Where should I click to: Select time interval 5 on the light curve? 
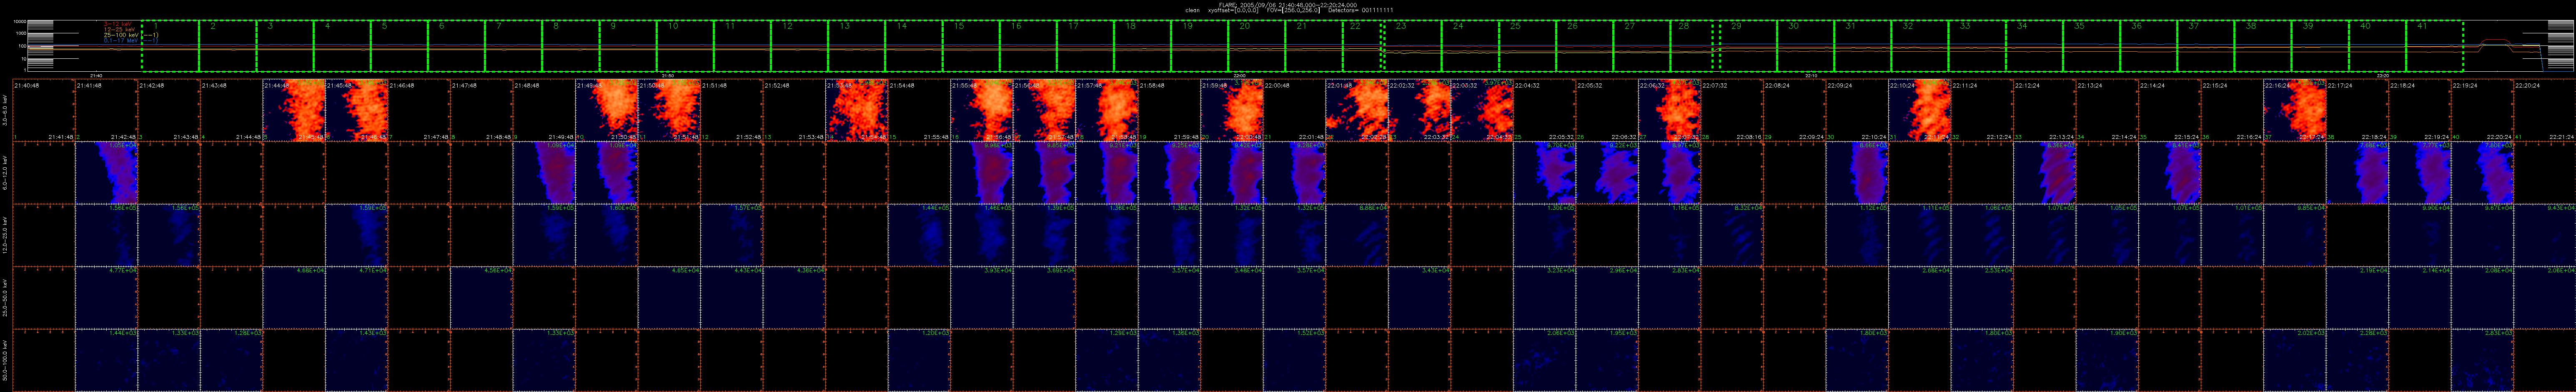[399, 46]
